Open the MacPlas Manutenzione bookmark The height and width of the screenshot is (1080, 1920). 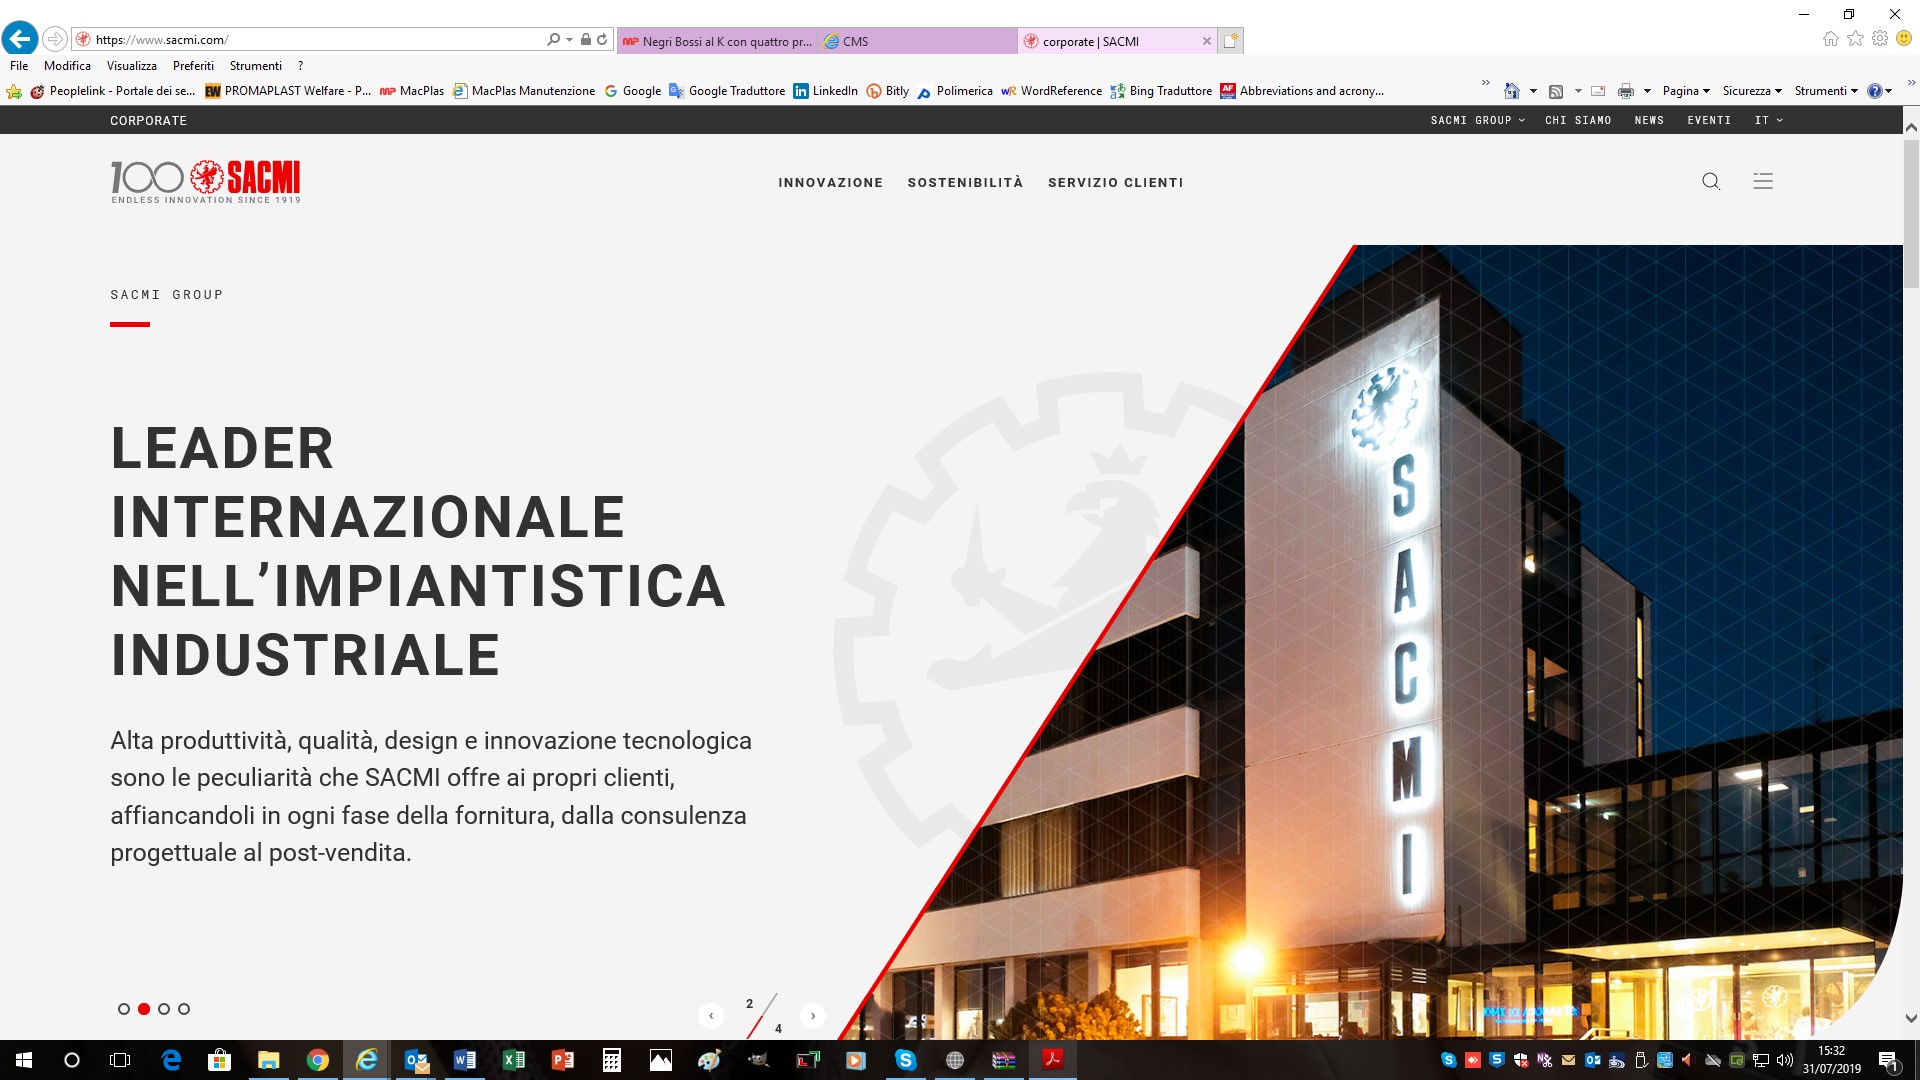(524, 91)
